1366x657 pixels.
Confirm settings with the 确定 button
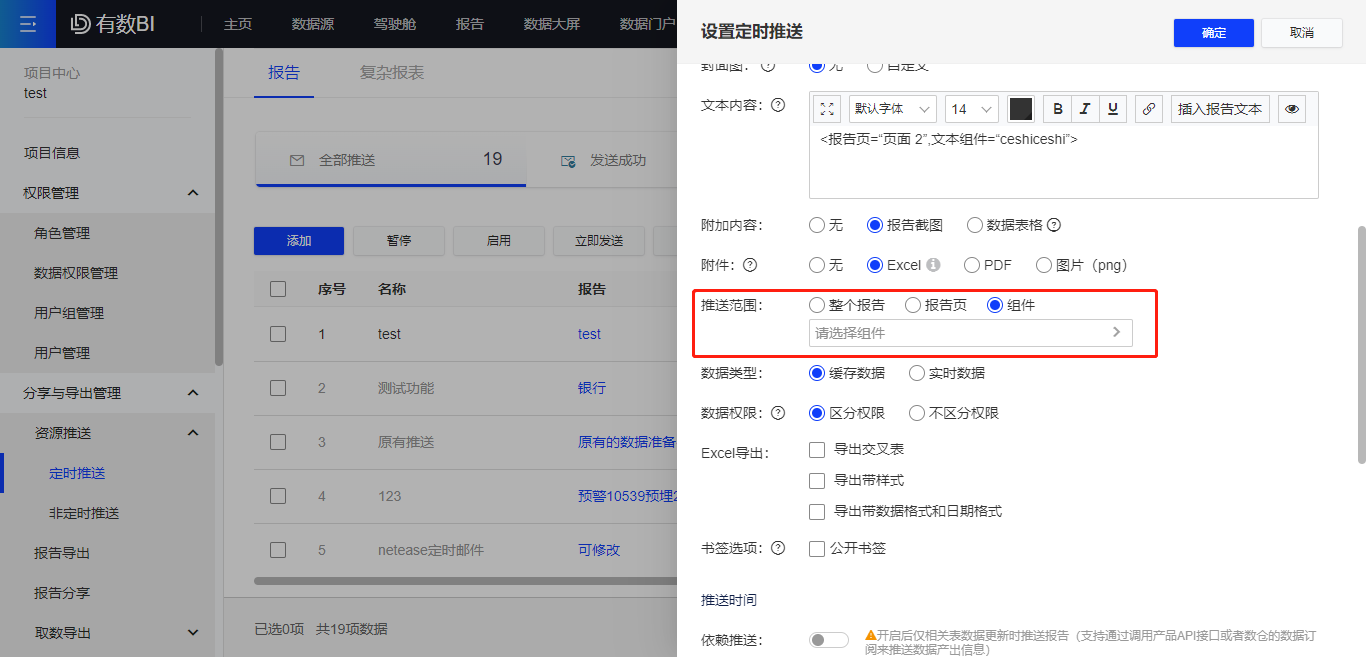(1212, 32)
